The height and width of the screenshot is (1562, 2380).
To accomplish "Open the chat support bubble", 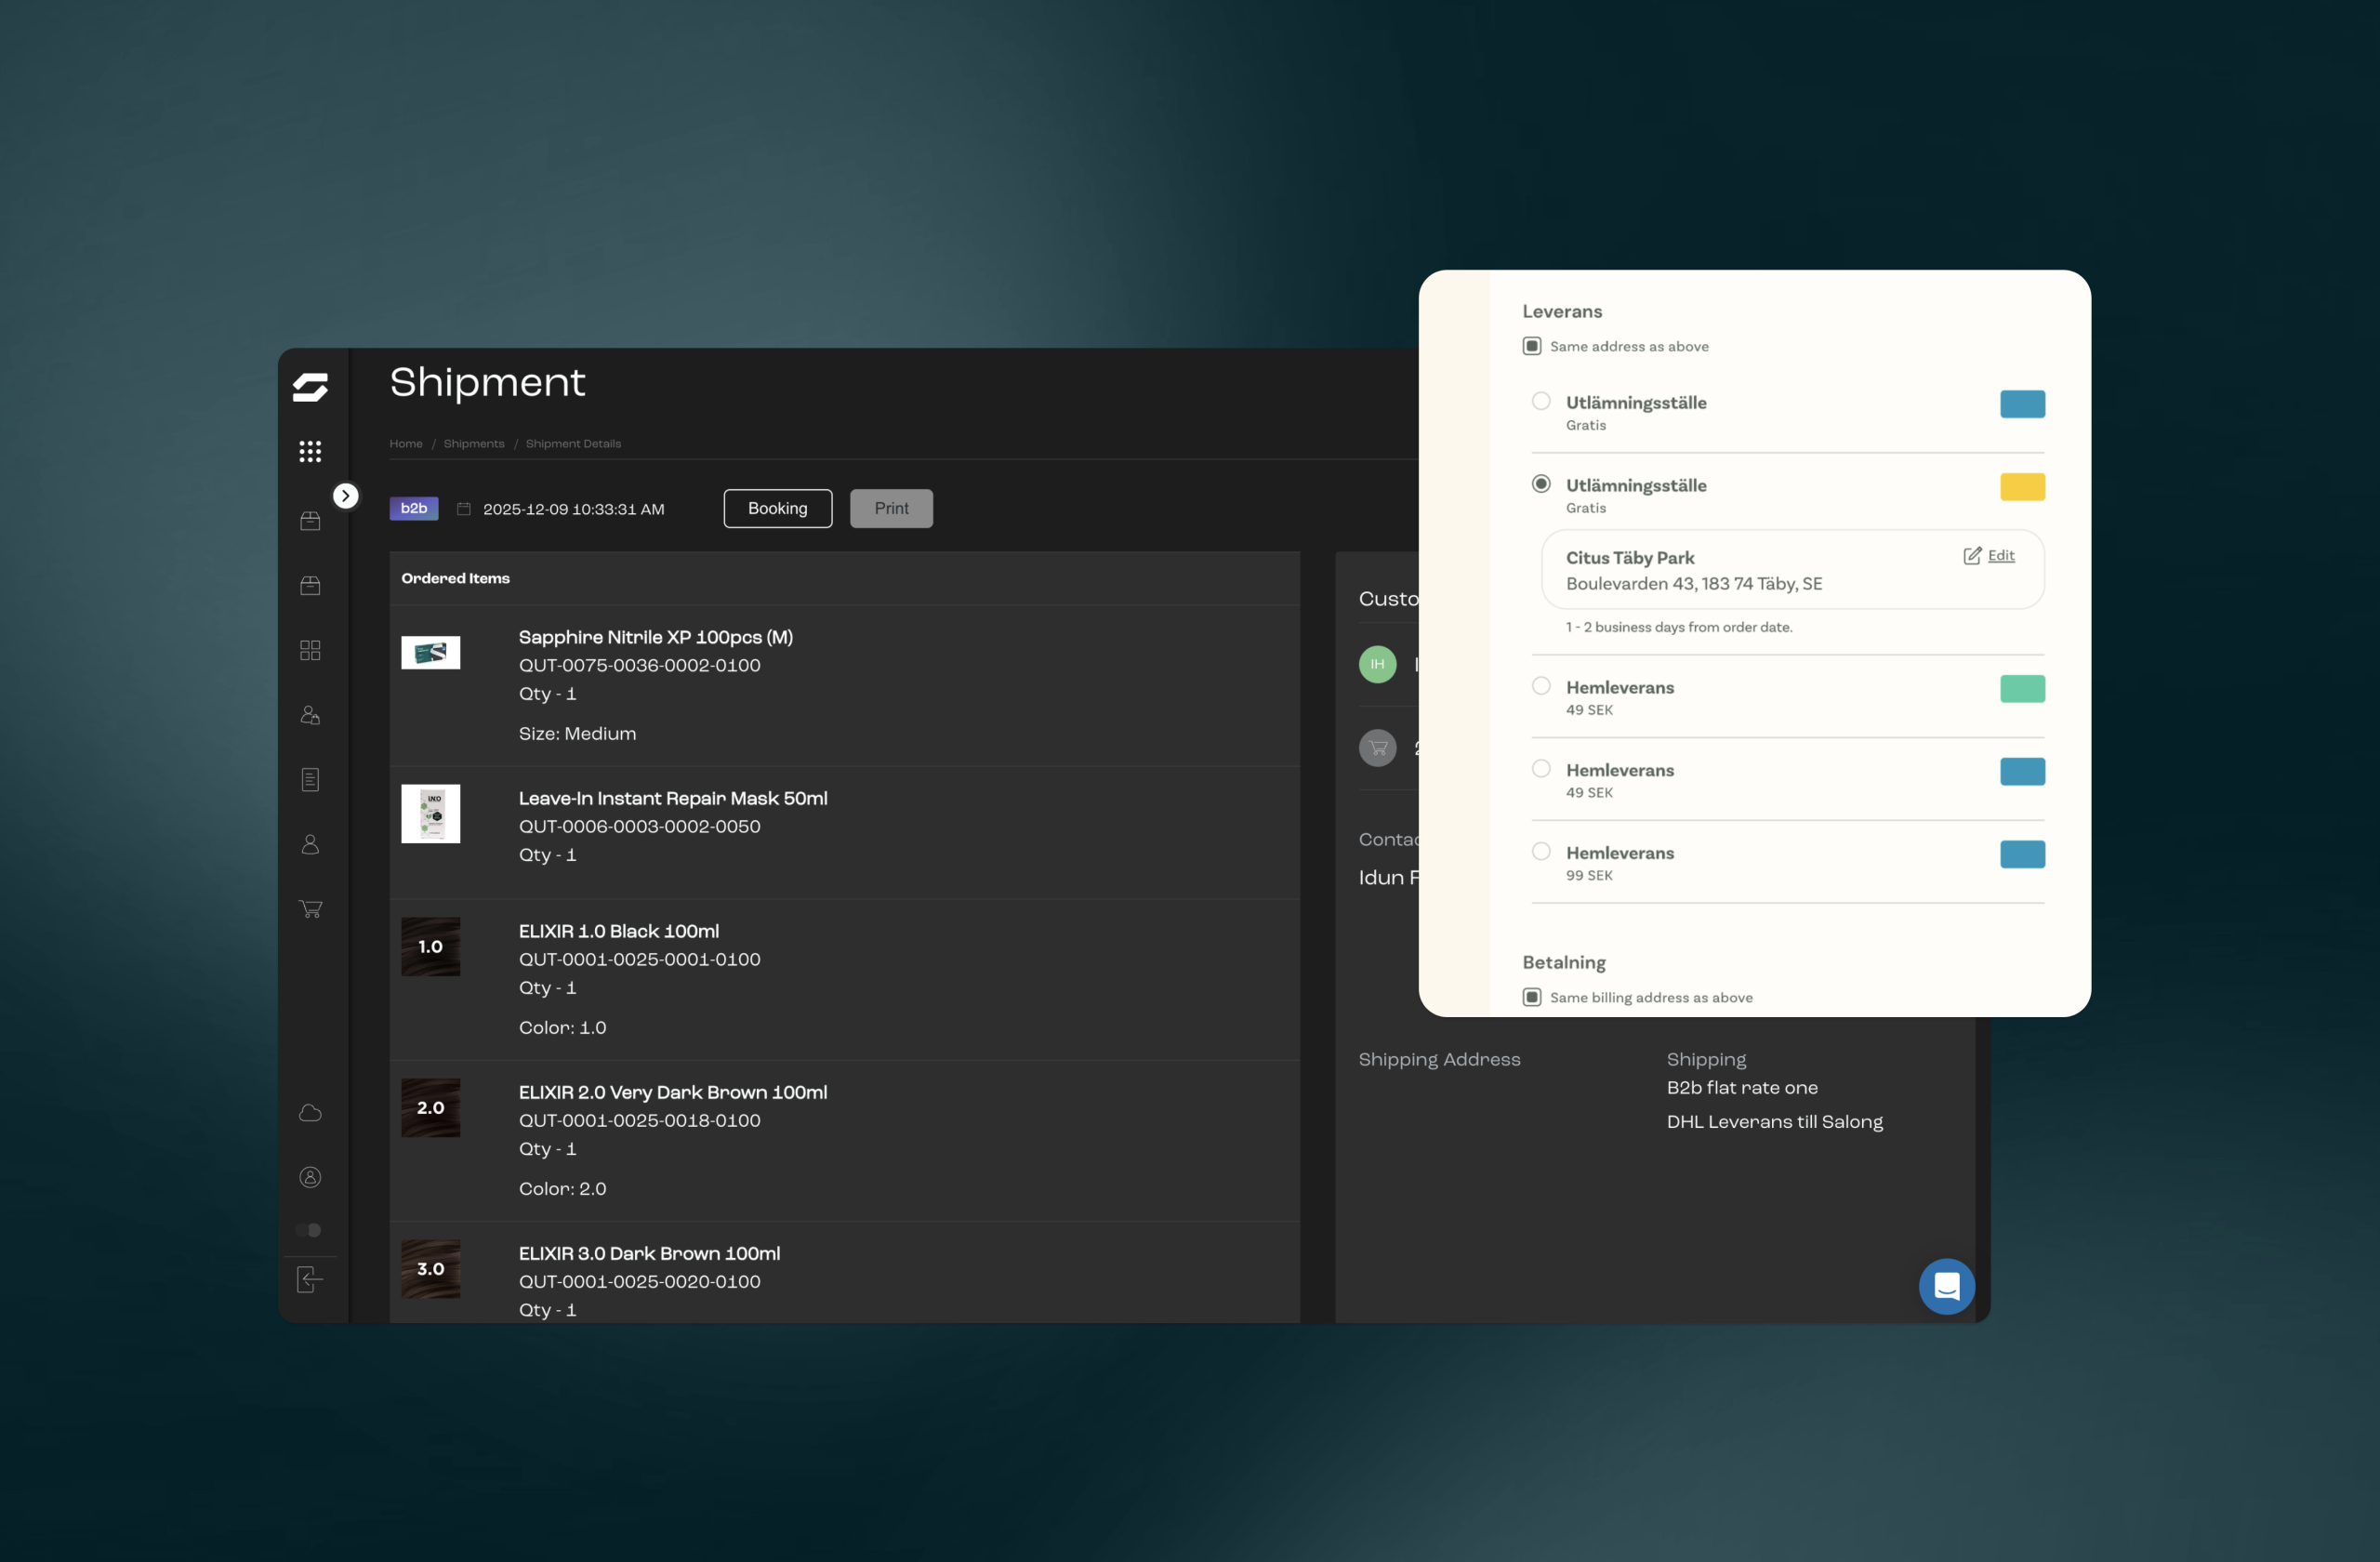I will (x=1945, y=1286).
